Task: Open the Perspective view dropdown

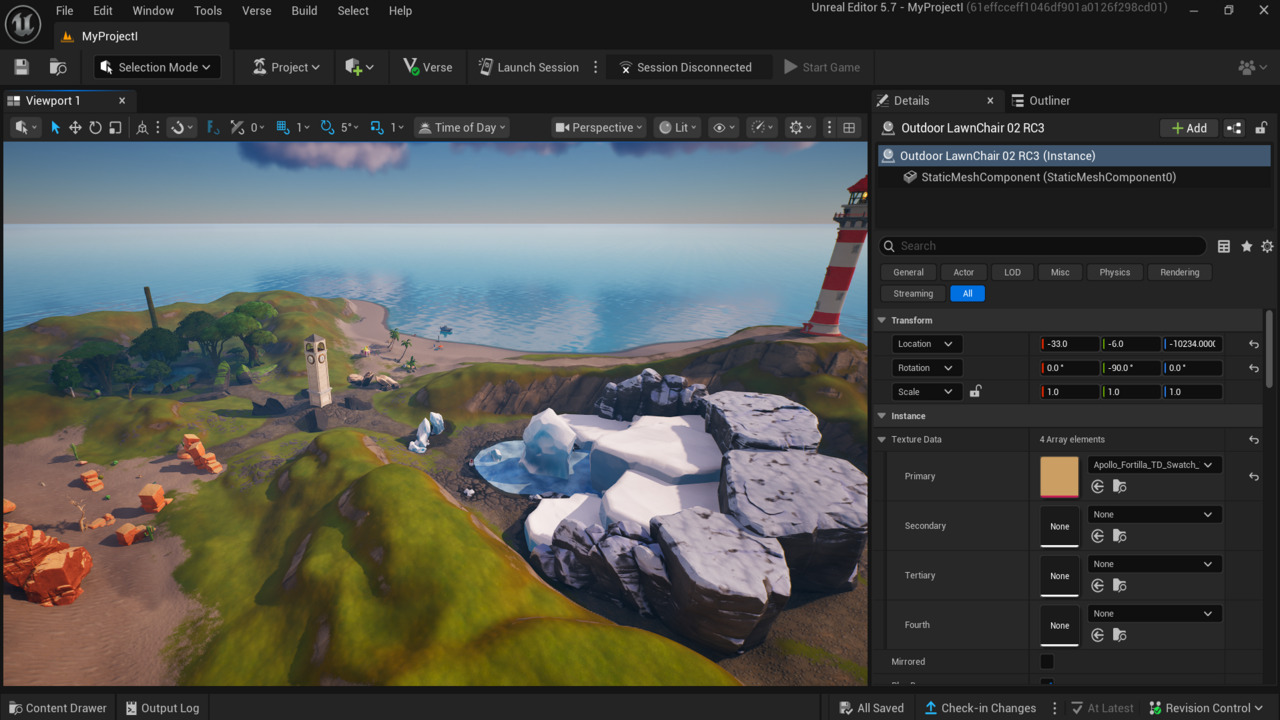Action: pyautogui.click(x=599, y=127)
